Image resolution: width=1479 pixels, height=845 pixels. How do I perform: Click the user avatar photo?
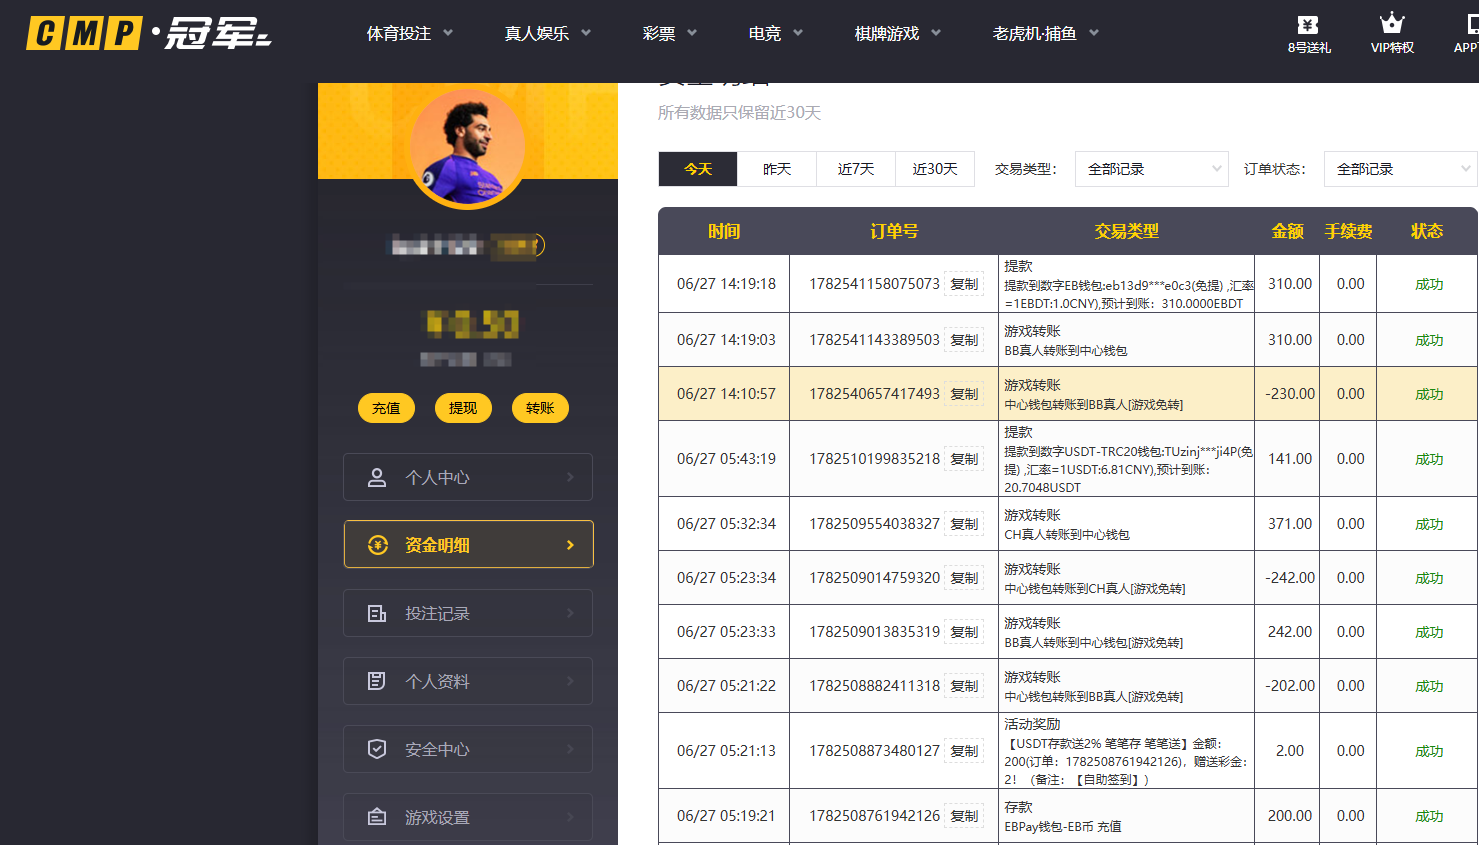coord(467,148)
